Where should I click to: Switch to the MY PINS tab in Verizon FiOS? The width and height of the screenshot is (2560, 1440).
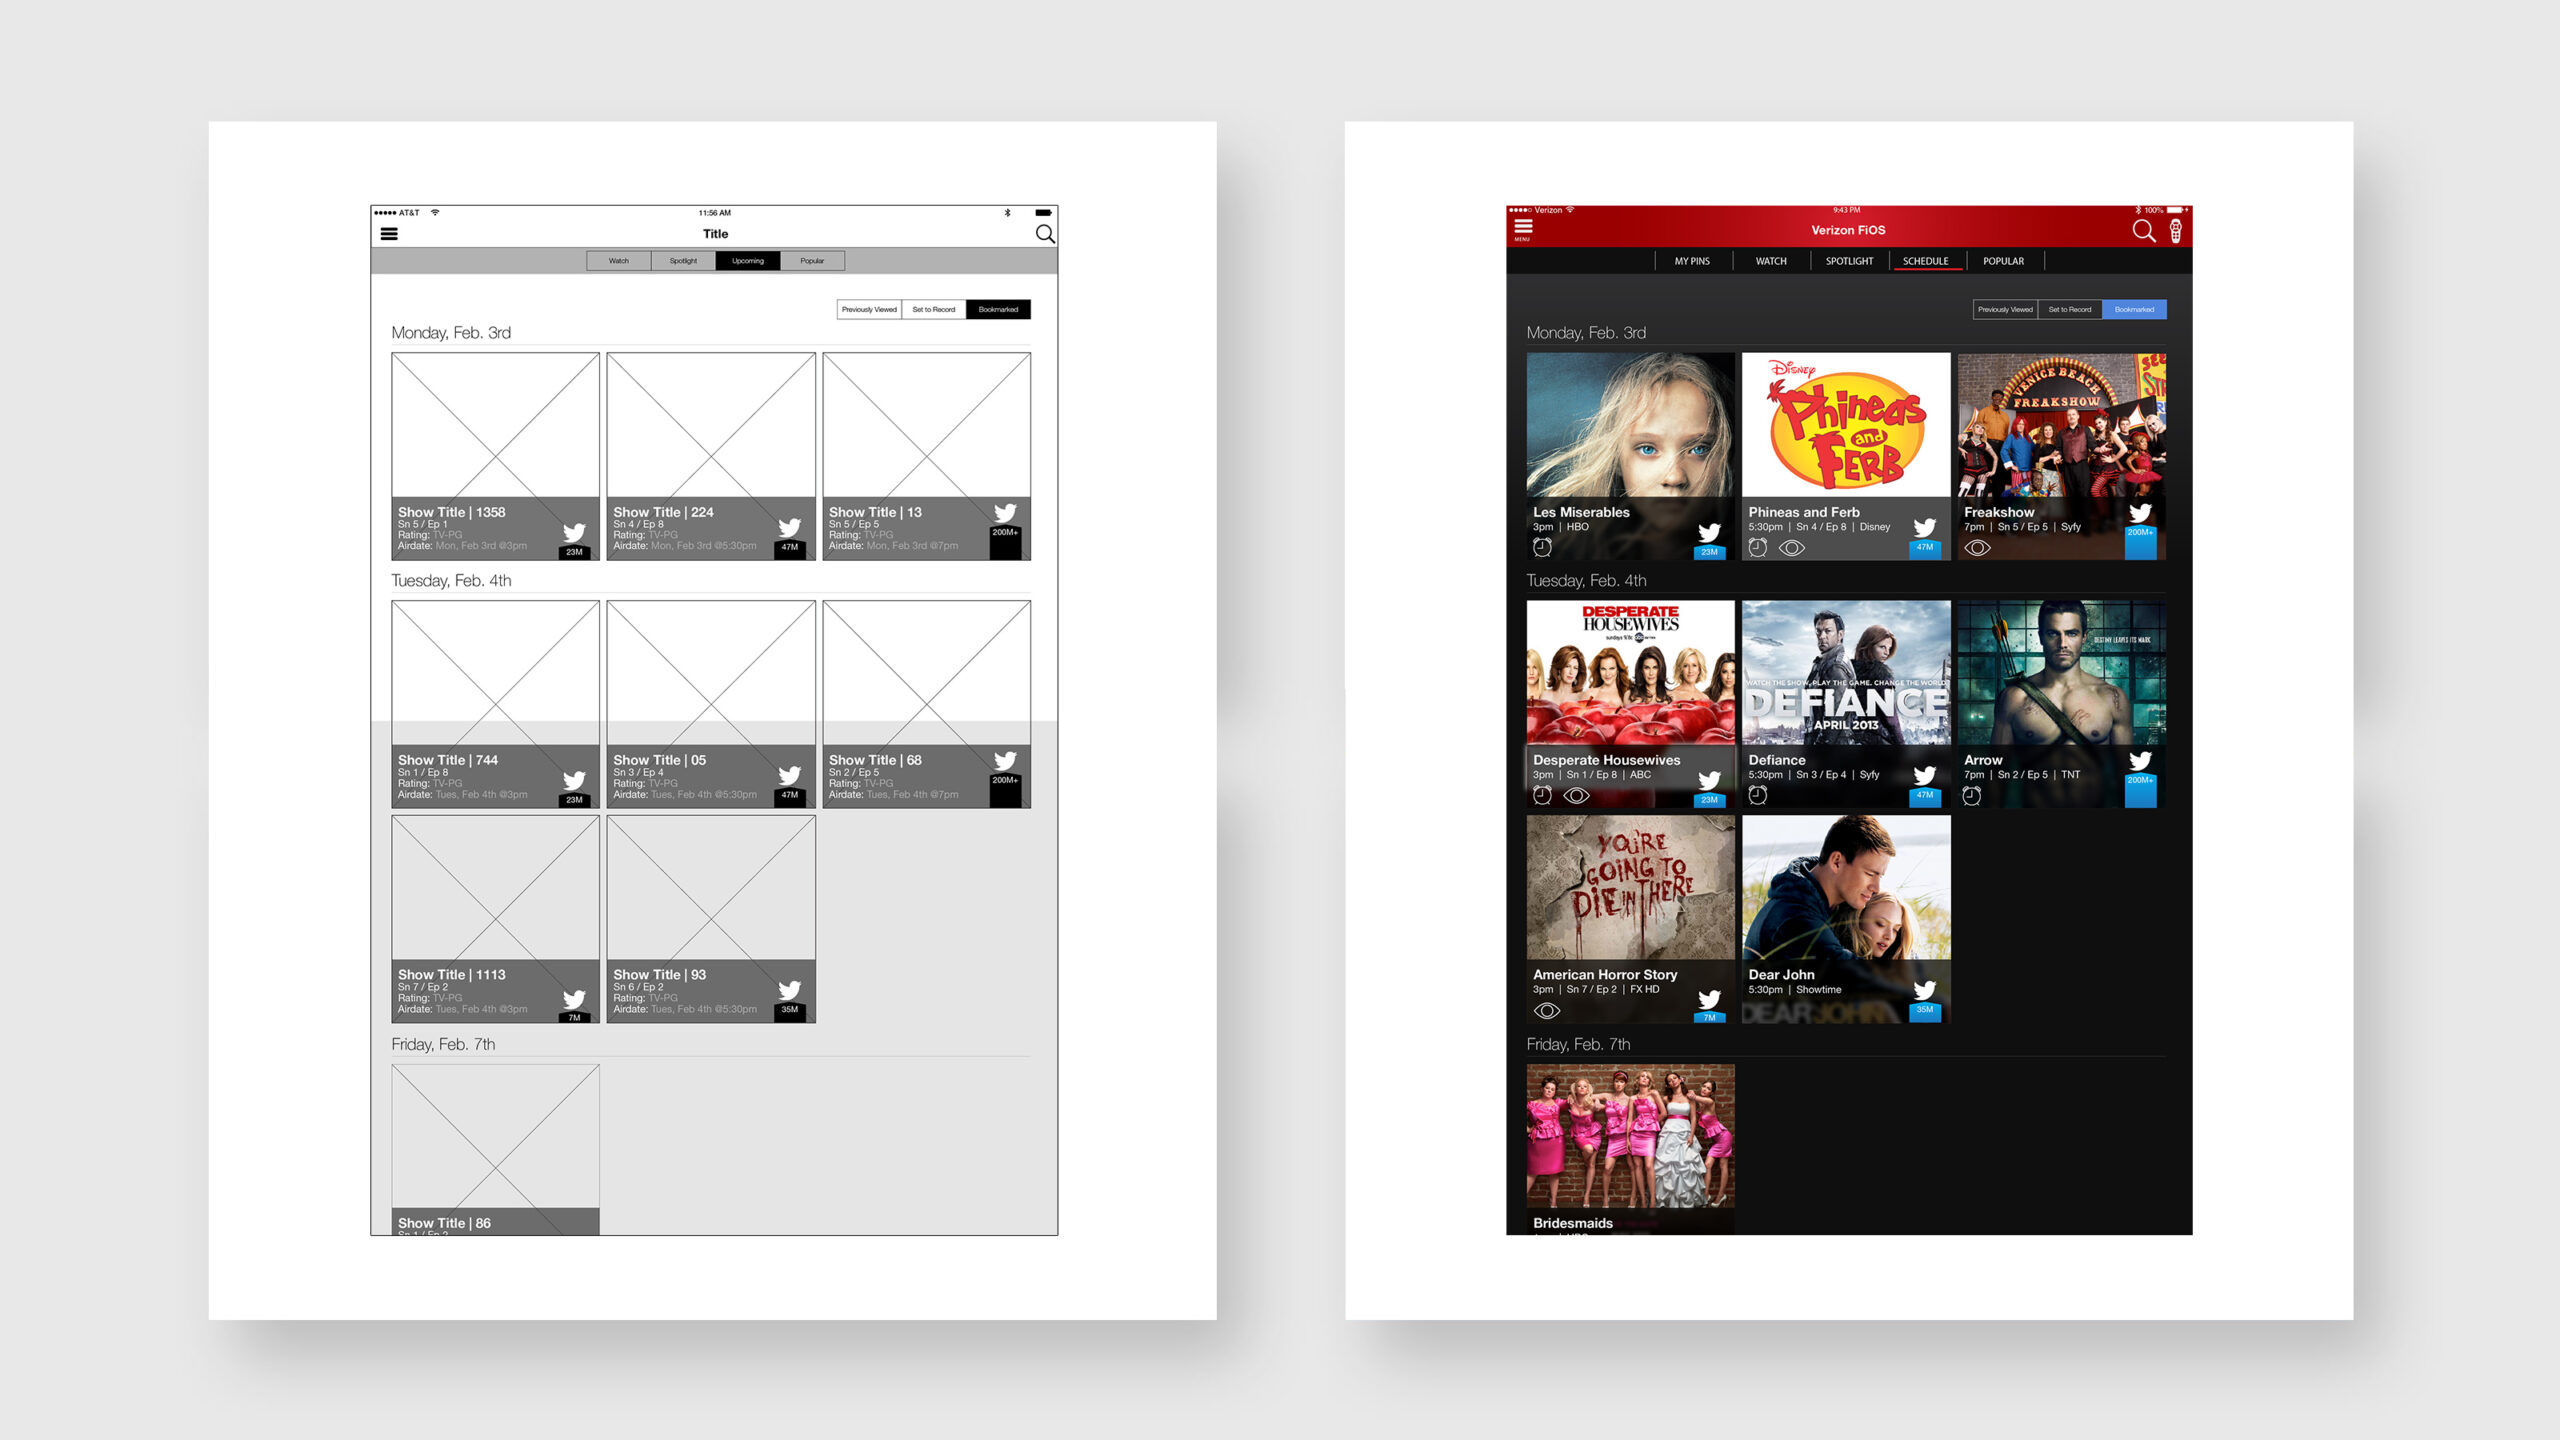tap(1692, 261)
